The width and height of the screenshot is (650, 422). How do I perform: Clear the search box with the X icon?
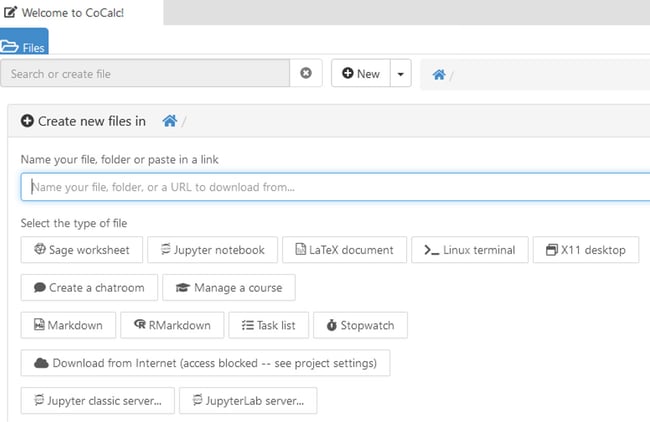pos(306,73)
